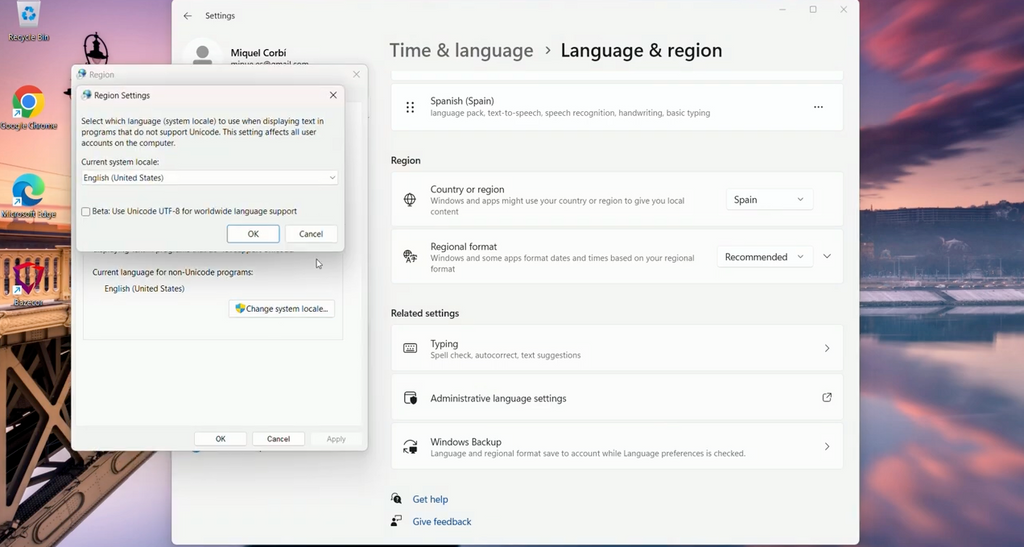This screenshot has width=1024, height=547.
Task: Click the external link icon for Administrative language settings
Action: tap(827, 398)
